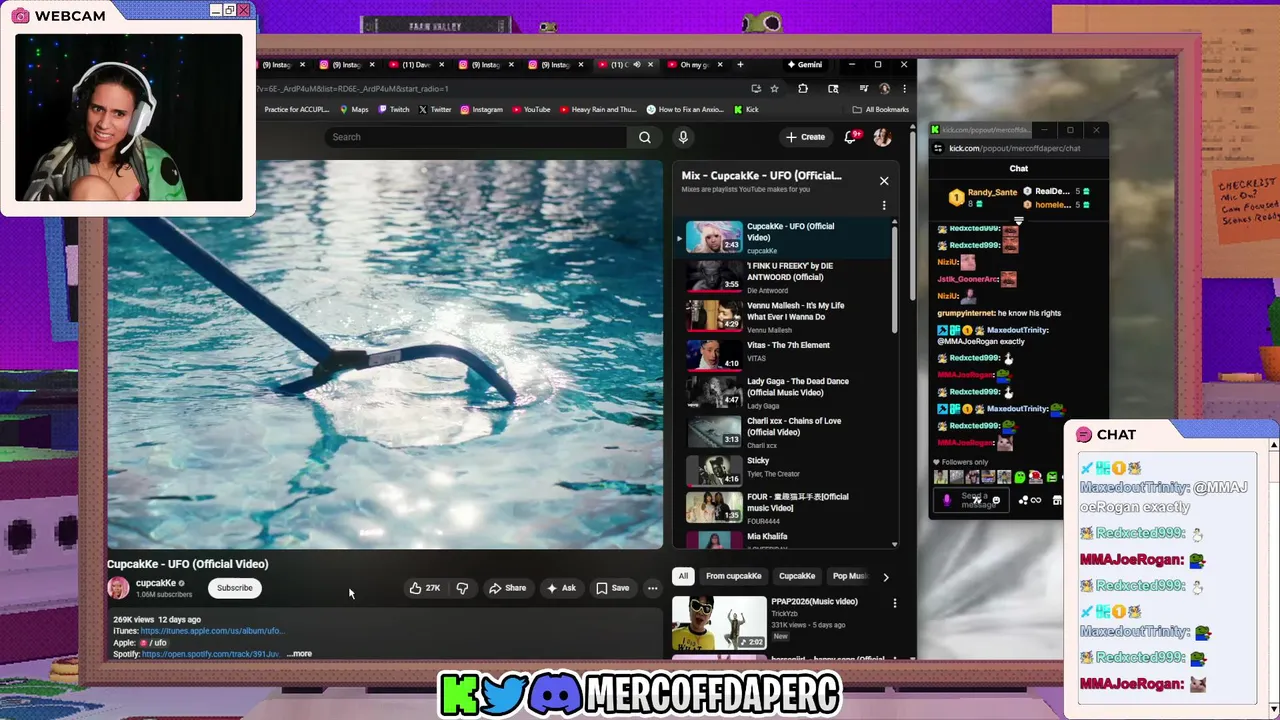Switch to the '(11) Dave' YouTube tab

pos(418,65)
